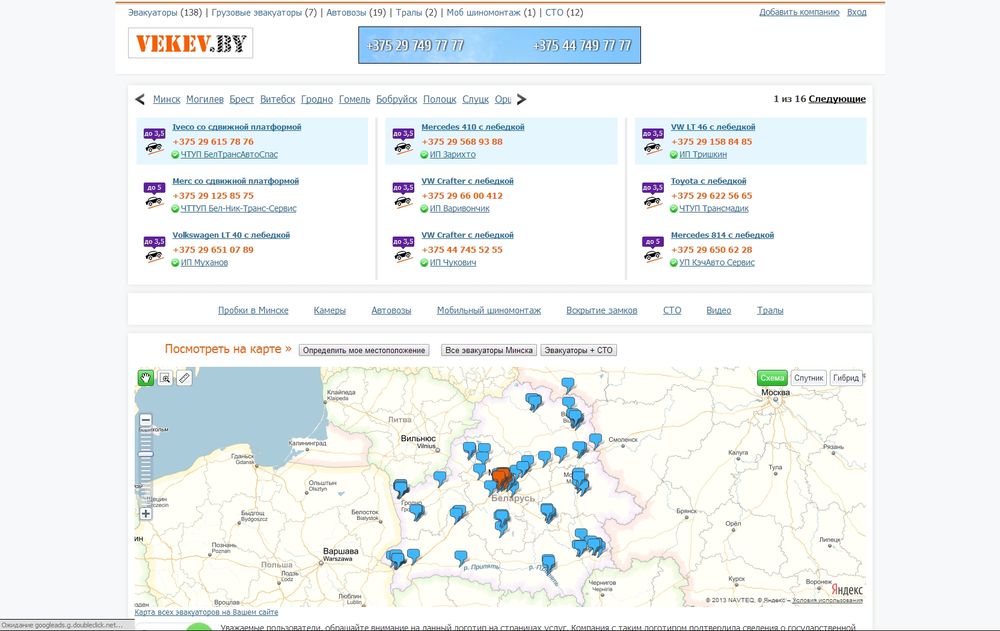Open Видео link

(719, 310)
